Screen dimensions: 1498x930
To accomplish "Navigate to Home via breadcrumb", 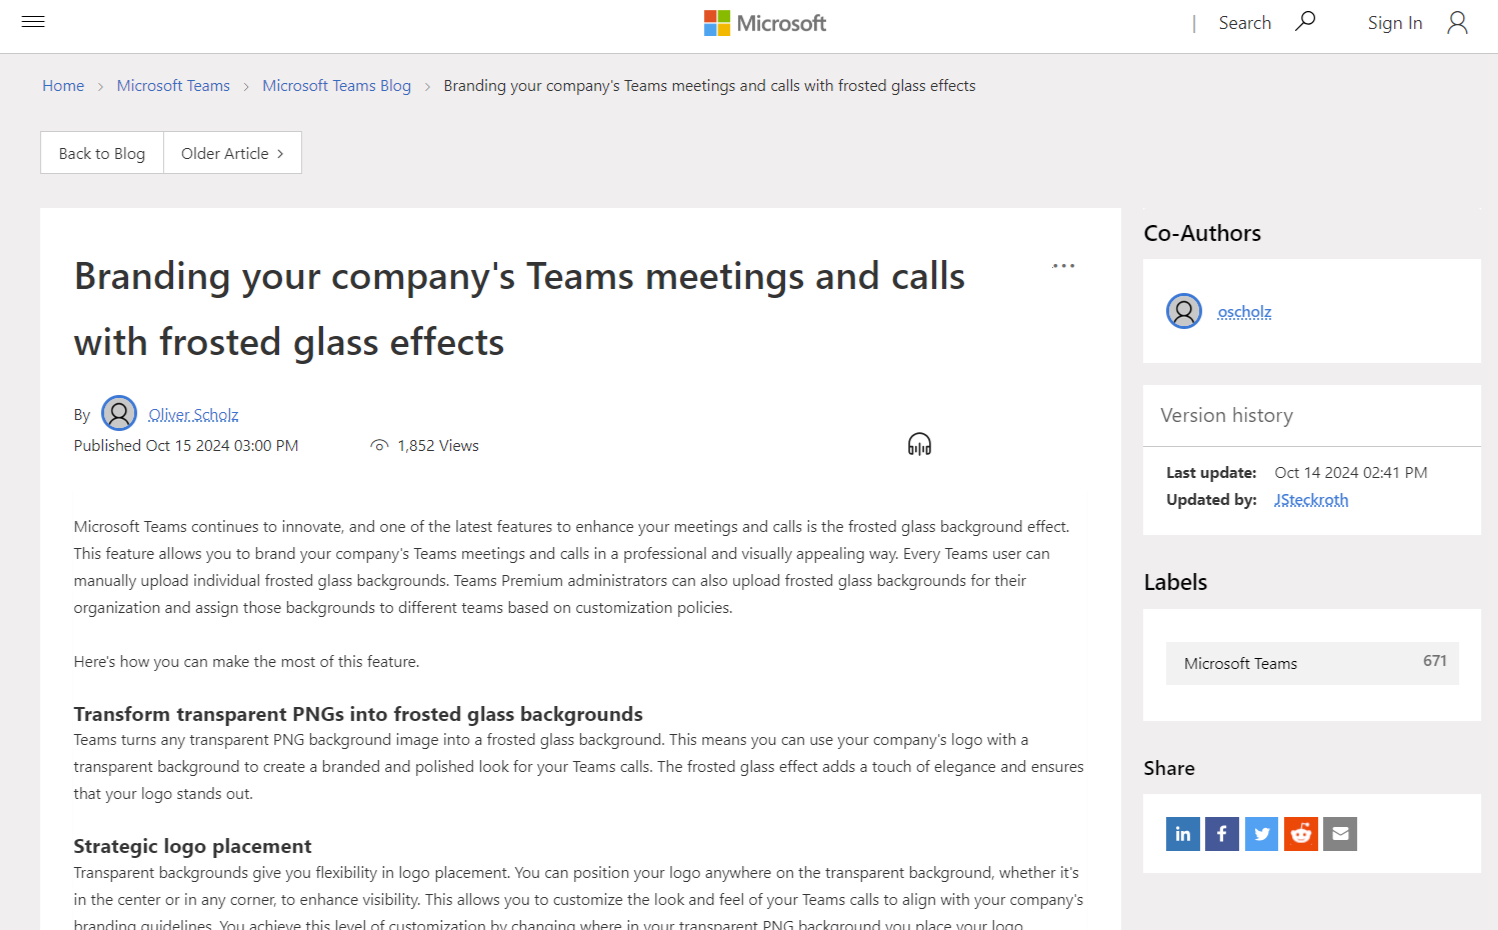I will click(63, 85).
